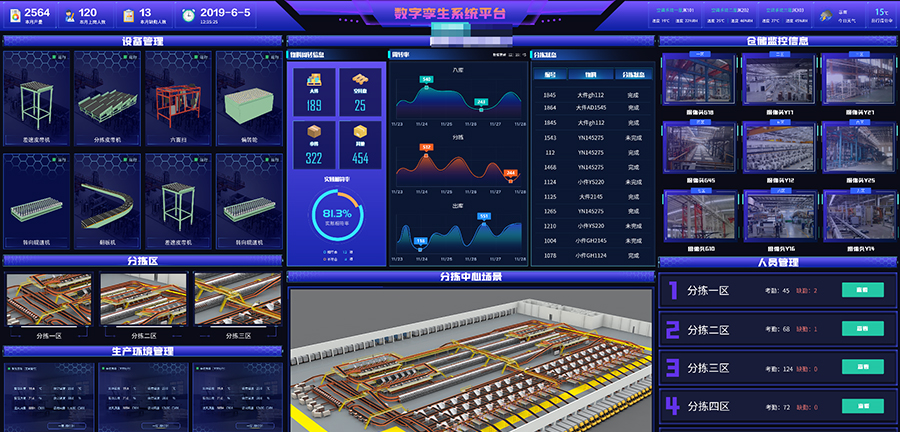Click the green button for 分拣三区
Image resolution: width=900 pixels, height=432 pixels.
tap(856, 367)
